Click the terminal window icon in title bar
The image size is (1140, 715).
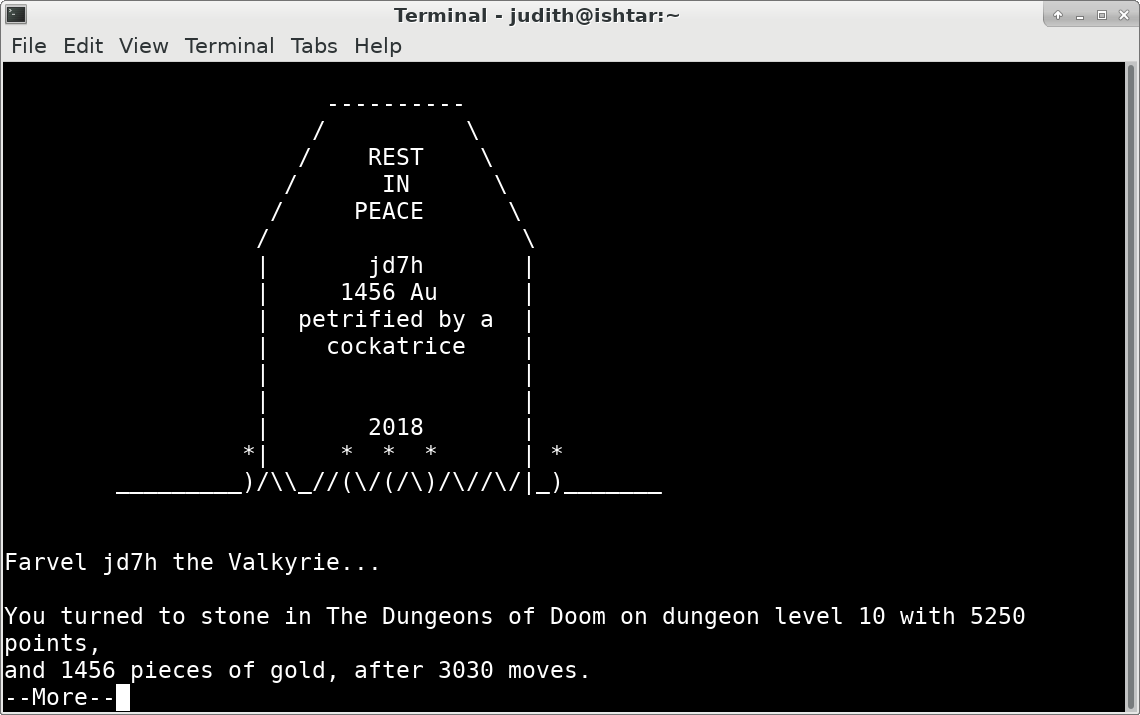pos(16,14)
